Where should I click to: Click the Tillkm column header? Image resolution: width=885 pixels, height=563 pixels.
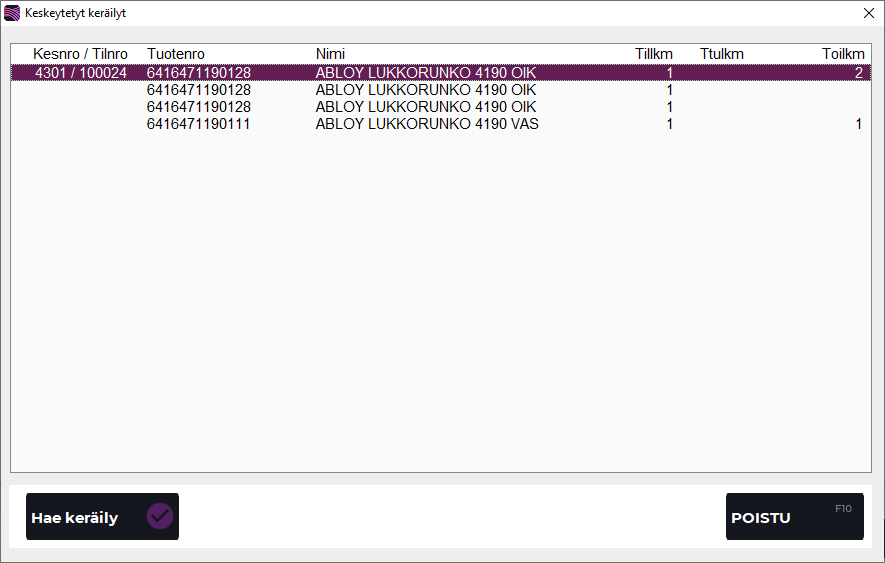pyautogui.click(x=654, y=54)
